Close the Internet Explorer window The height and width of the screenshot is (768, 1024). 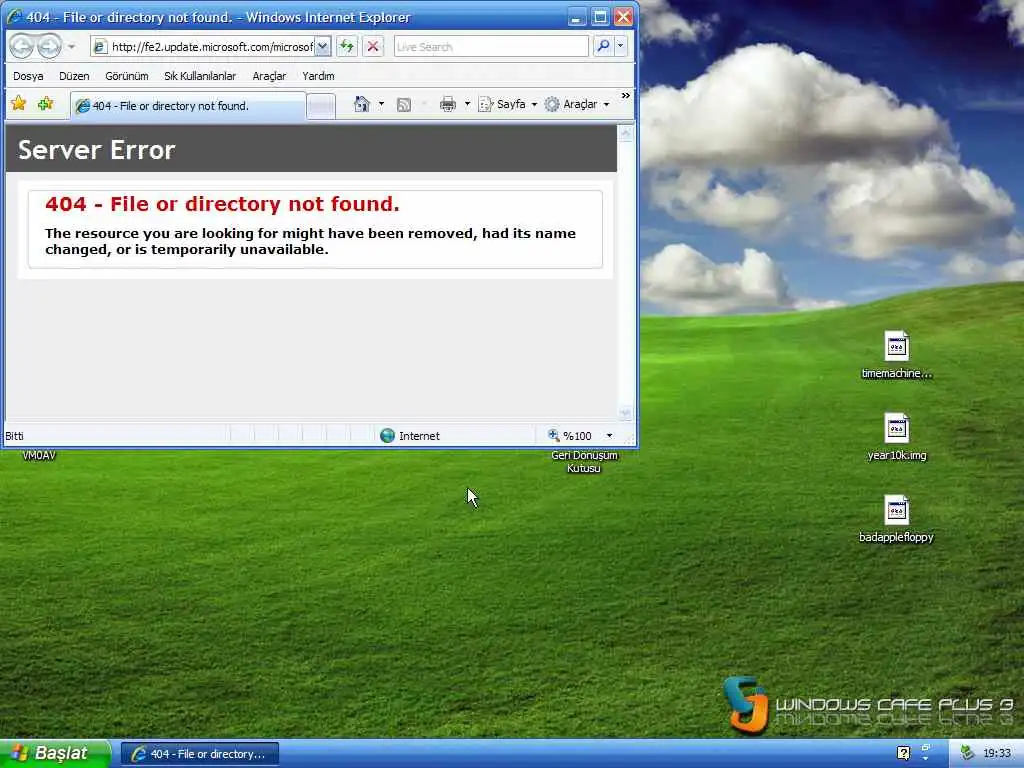(x=624, y=16)
